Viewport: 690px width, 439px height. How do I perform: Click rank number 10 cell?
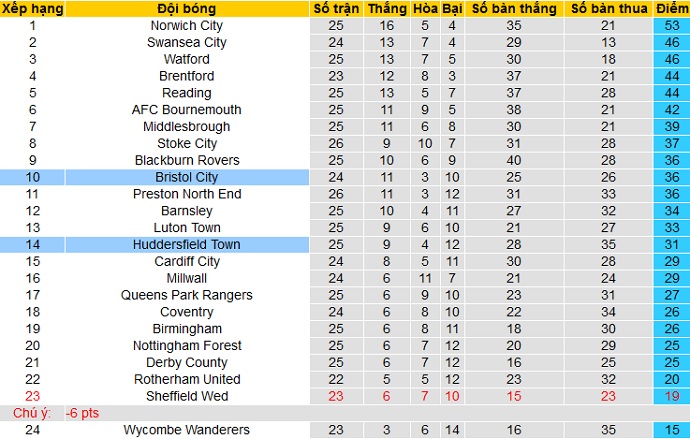pyautogui.click(x=32, y=177)
